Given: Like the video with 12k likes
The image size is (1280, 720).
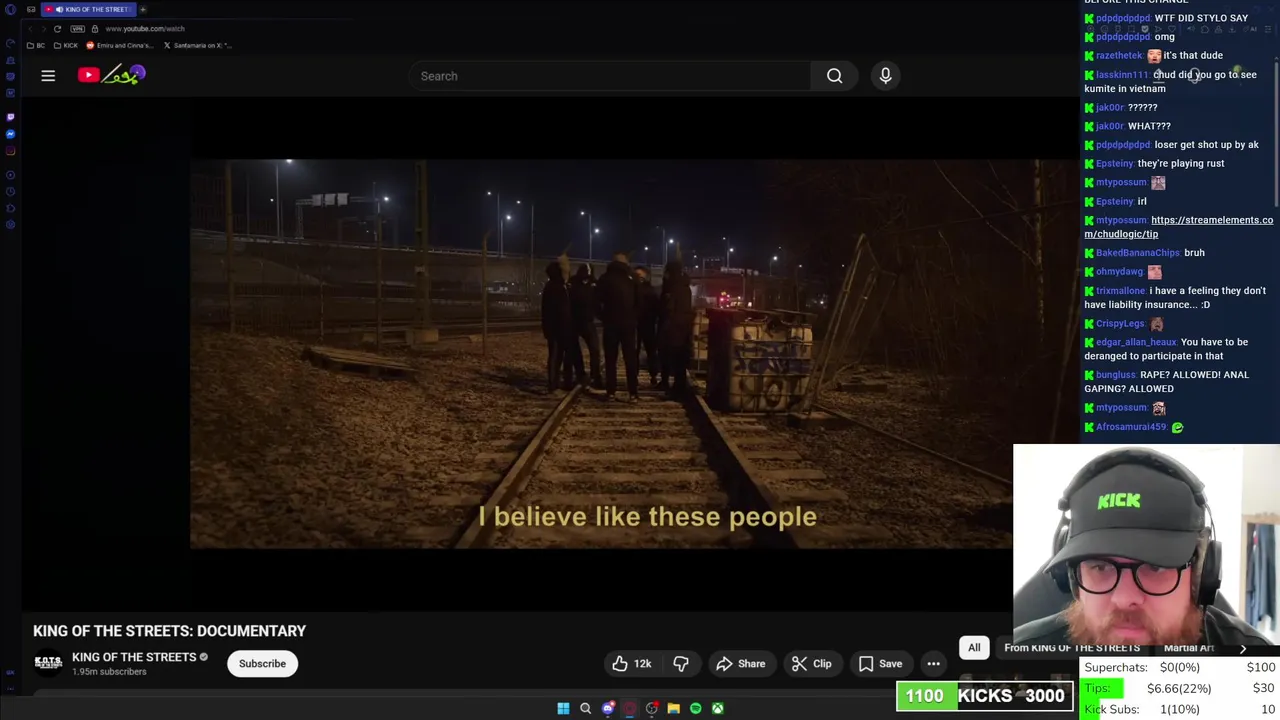Looking at the screenshot, I should click(x=631, y=664).
